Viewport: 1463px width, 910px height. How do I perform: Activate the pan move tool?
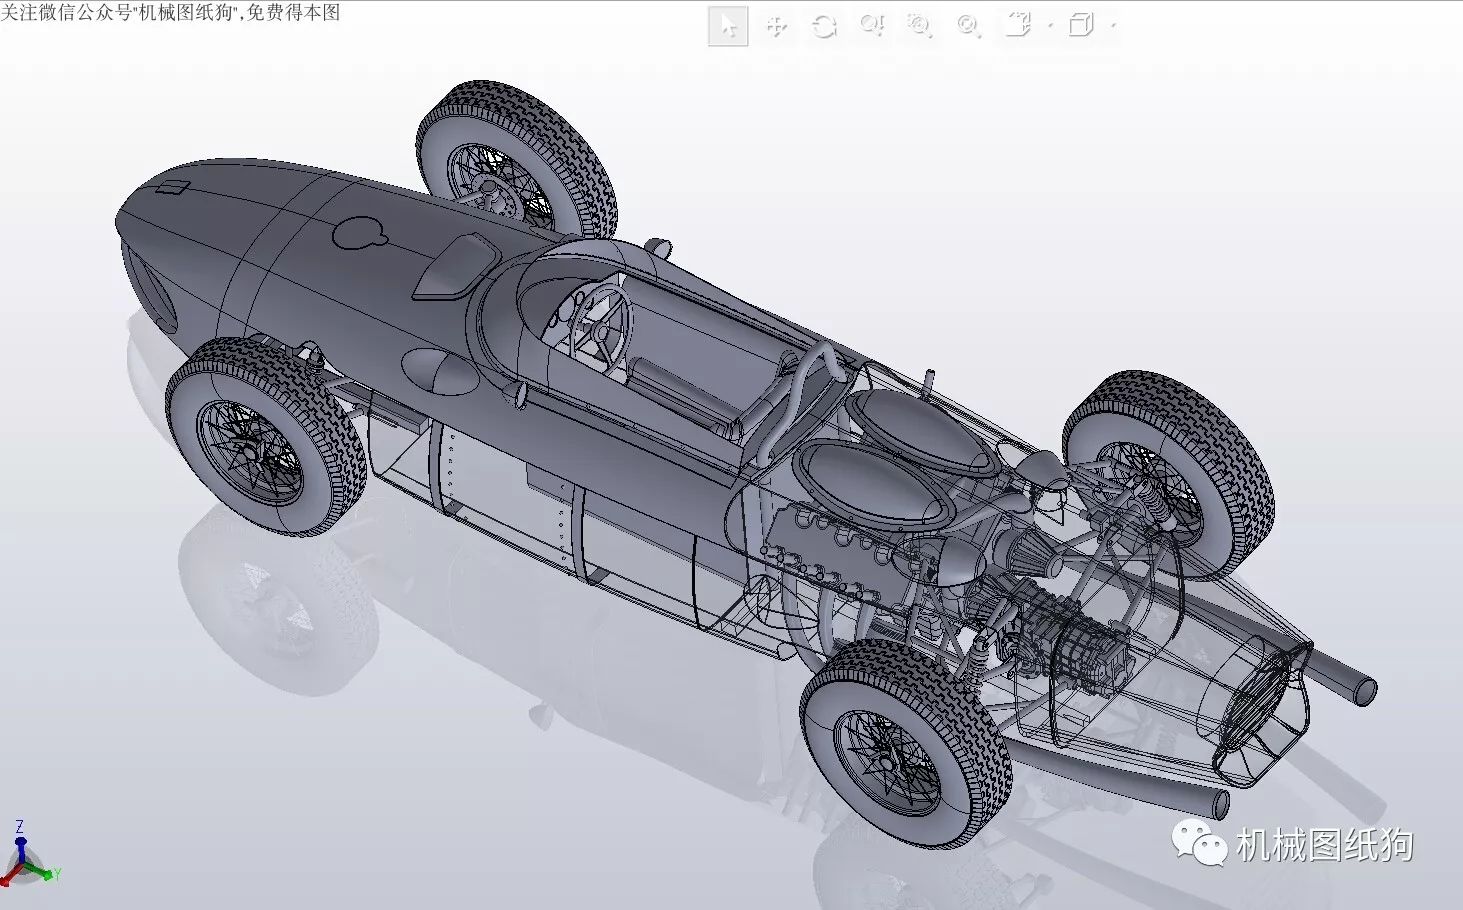776,26
